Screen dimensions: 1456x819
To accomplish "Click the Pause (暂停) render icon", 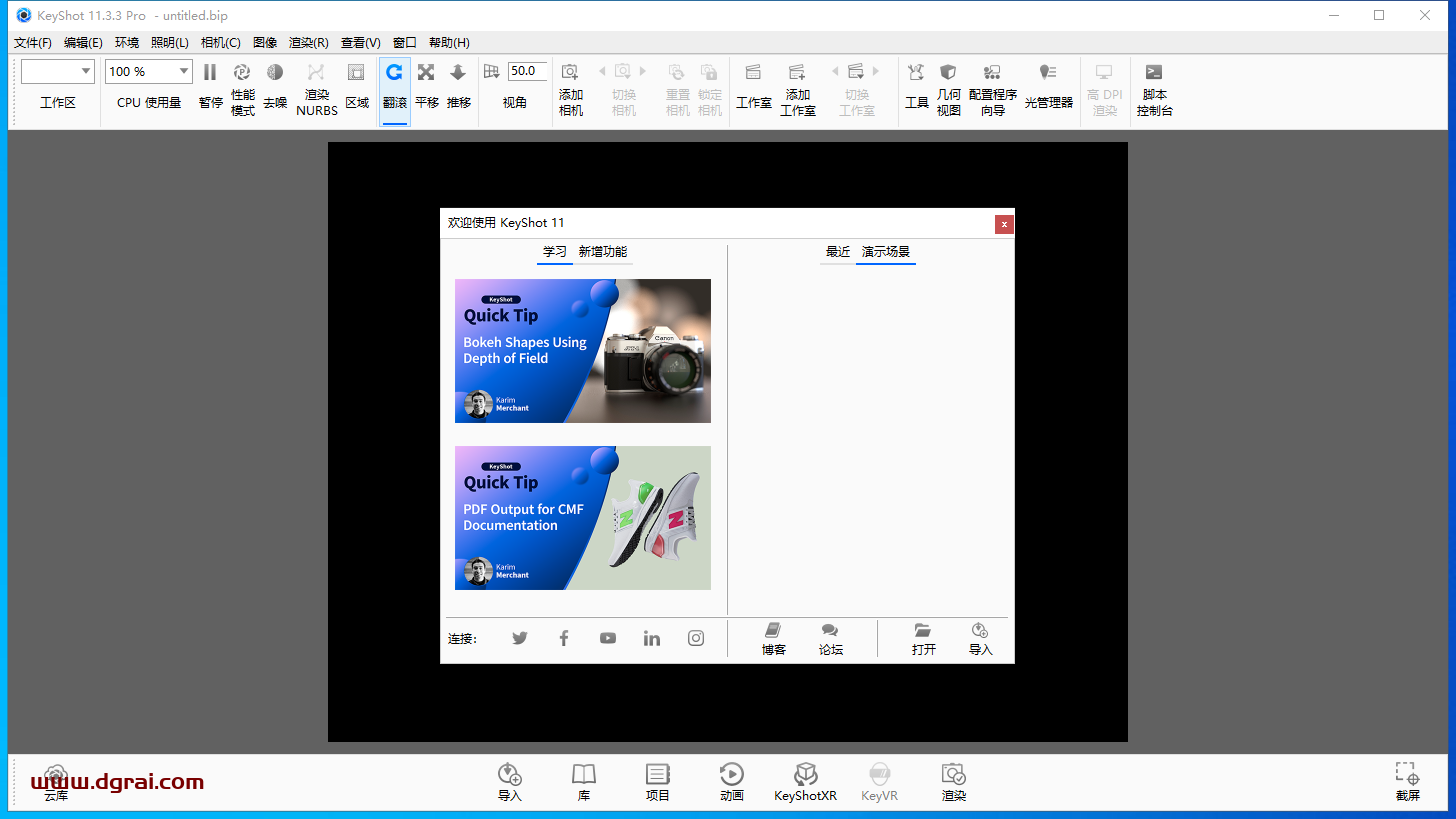I will click(x=210, y=73).
